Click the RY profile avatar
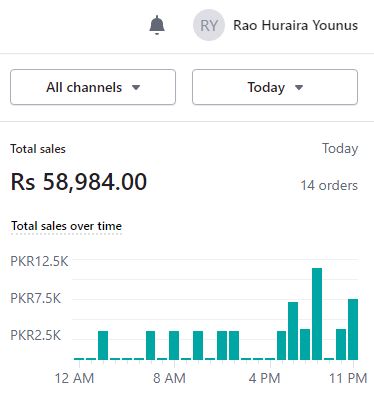Screen dimensions: 374x412 [x=209, y=25]
